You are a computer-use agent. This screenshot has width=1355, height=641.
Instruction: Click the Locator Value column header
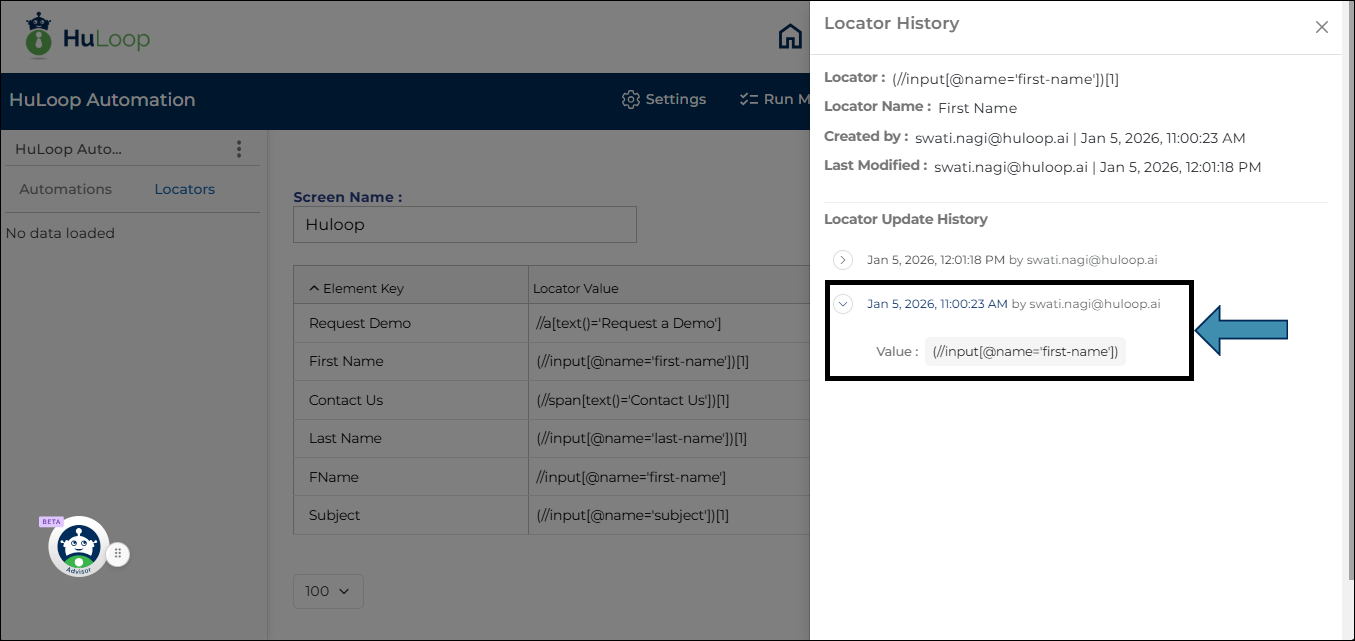tap(576, 288)
